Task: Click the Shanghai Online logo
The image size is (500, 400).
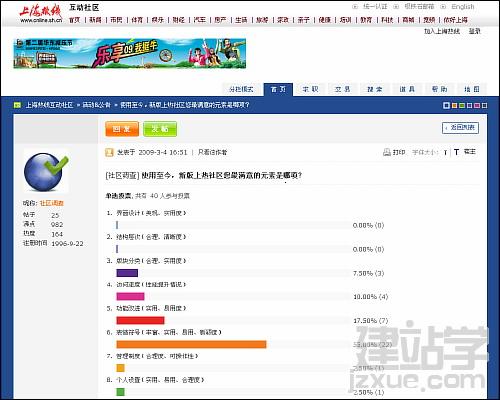Action: (x=41, y=14)
